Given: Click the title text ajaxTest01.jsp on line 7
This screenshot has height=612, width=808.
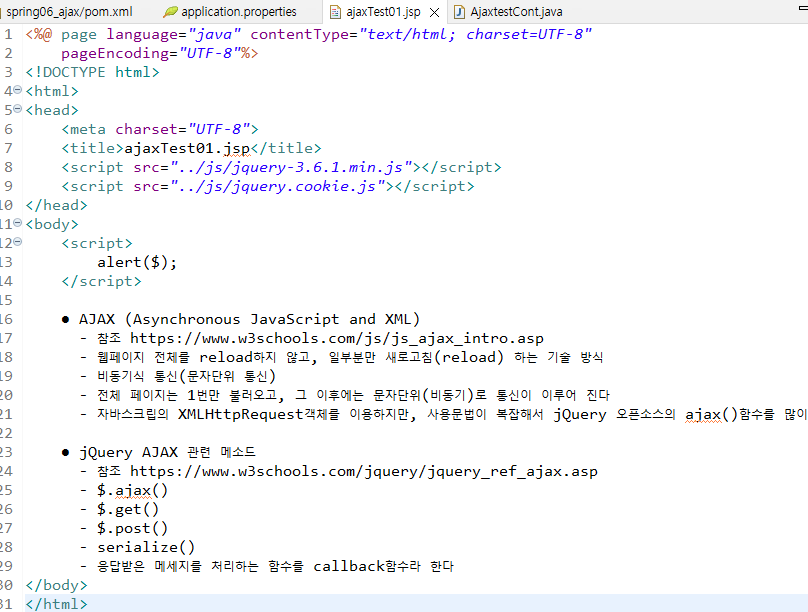Looking at the screenshot, I should click(x=187, y=148).
